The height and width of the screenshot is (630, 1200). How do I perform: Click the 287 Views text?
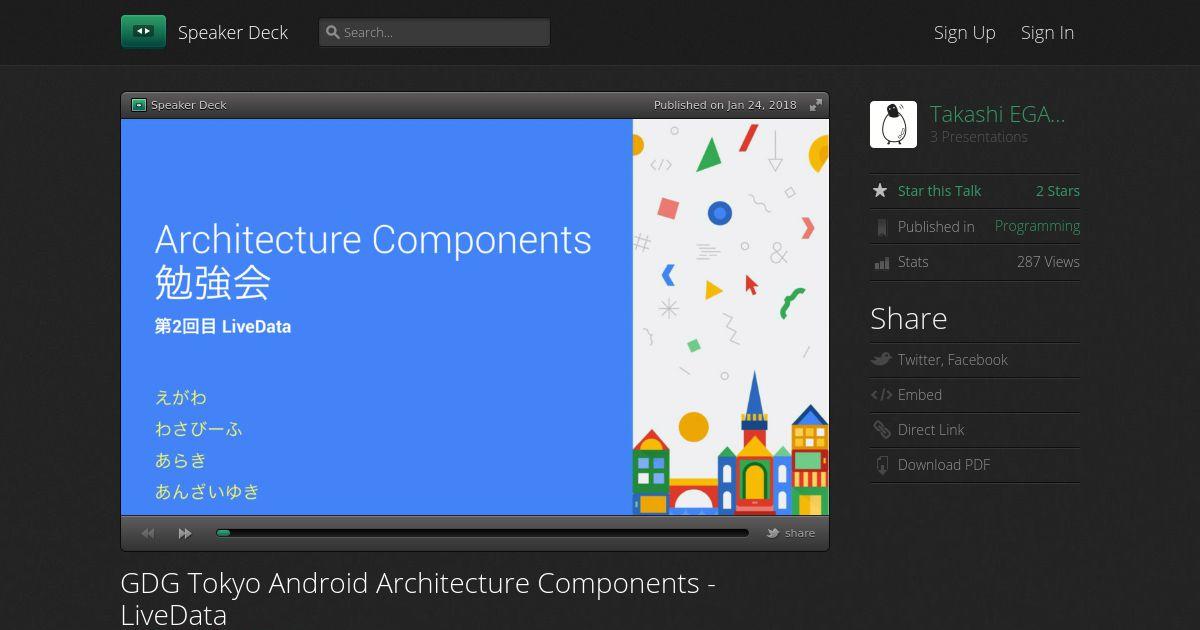pyautogui.click(x=1048, y=262)
